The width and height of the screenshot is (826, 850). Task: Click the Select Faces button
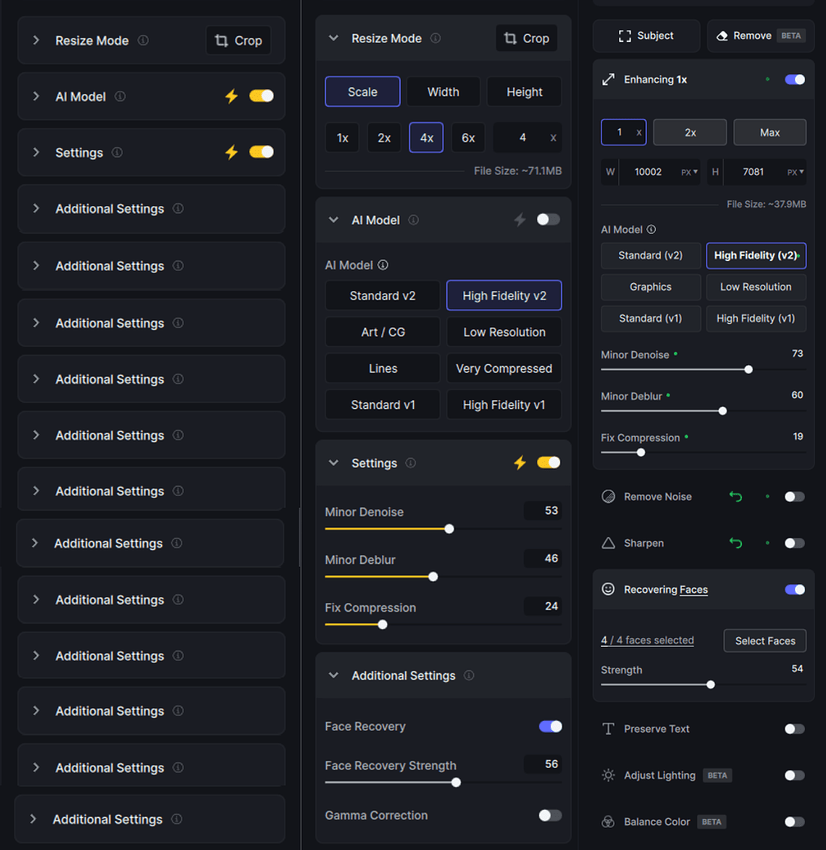[x=764, y=640]
